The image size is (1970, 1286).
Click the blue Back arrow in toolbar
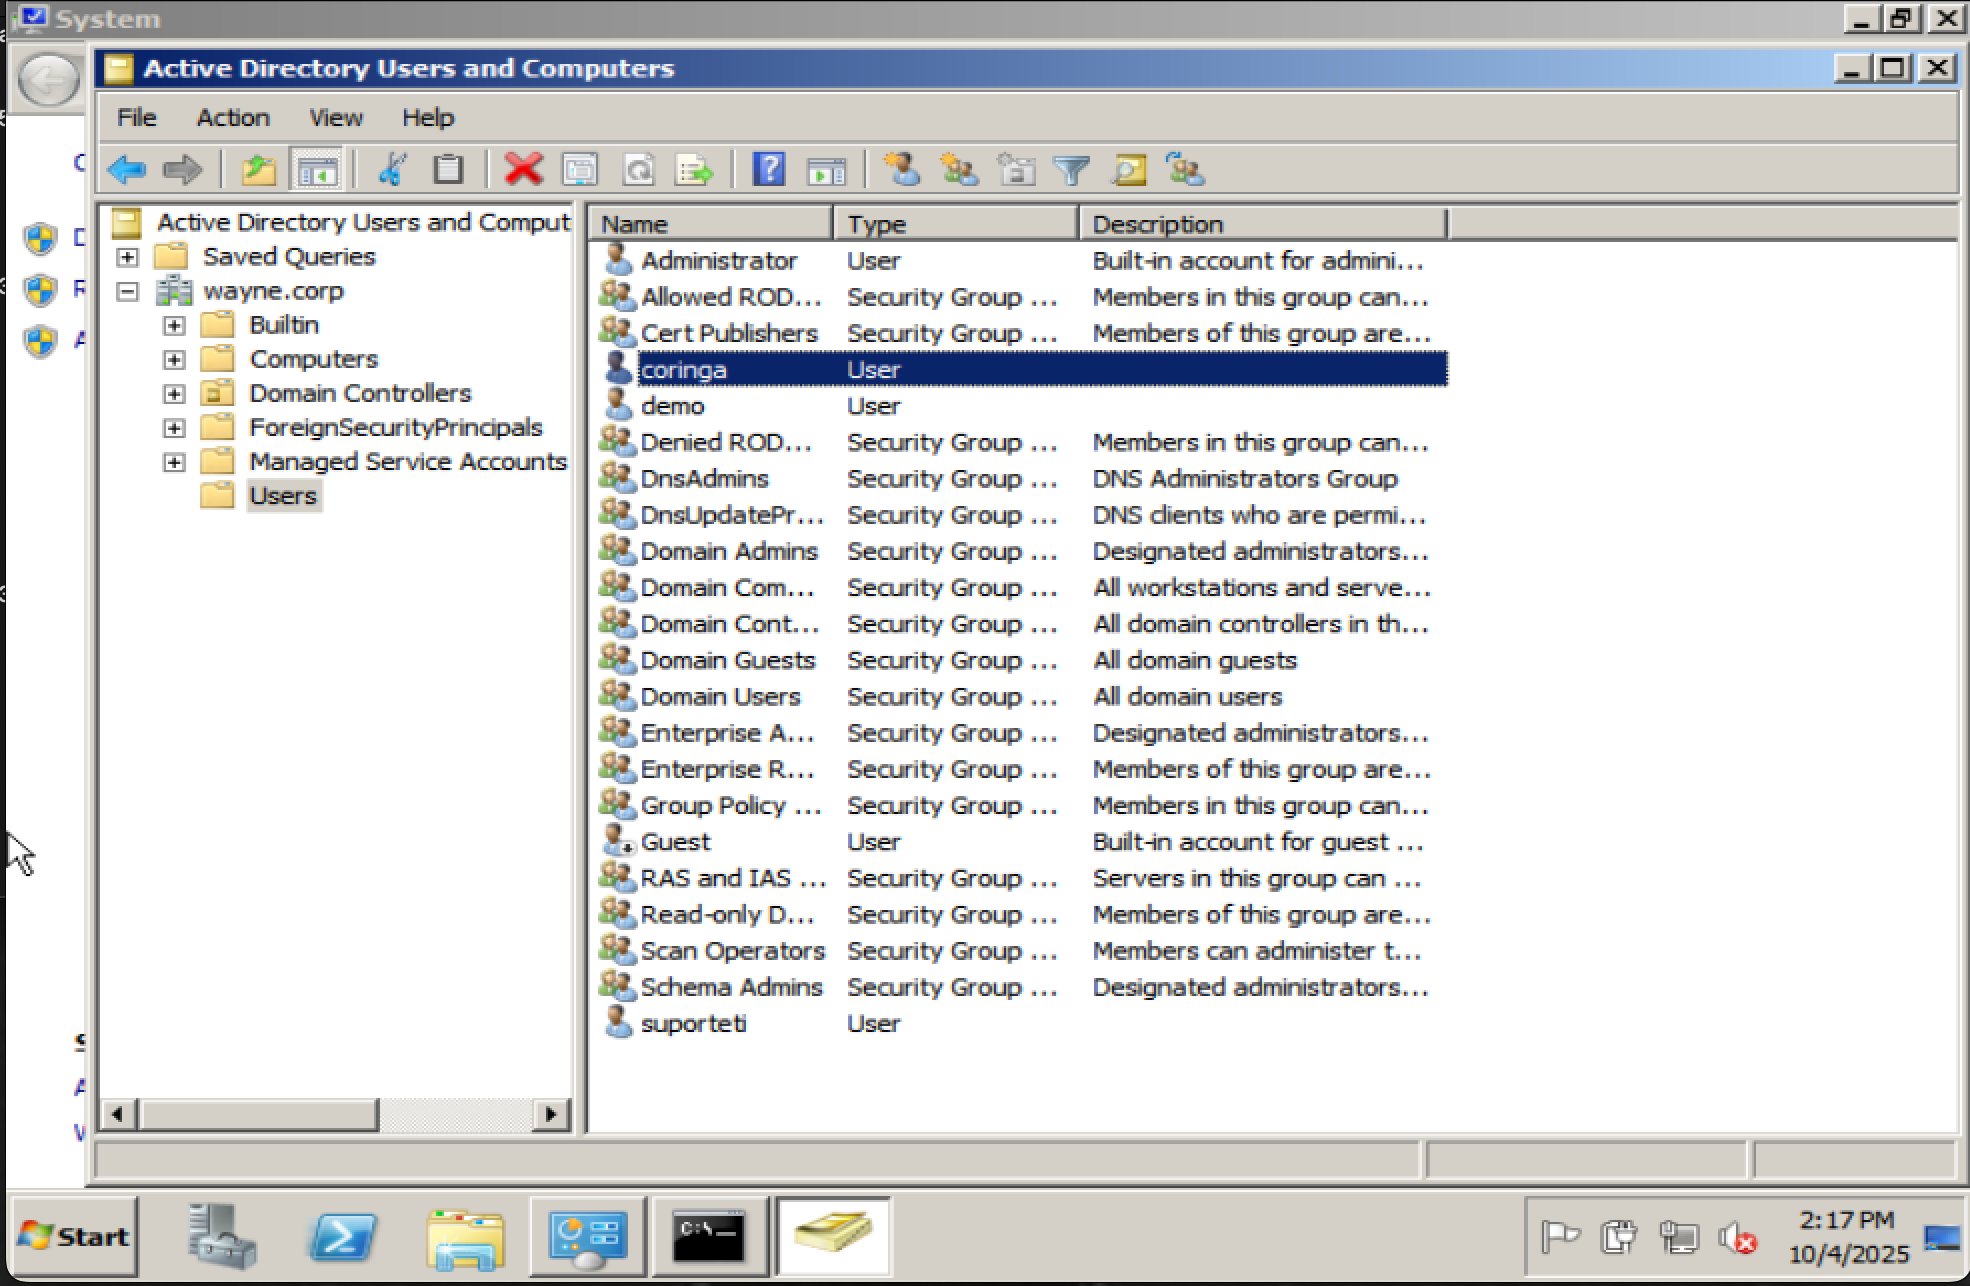[127, 170]
